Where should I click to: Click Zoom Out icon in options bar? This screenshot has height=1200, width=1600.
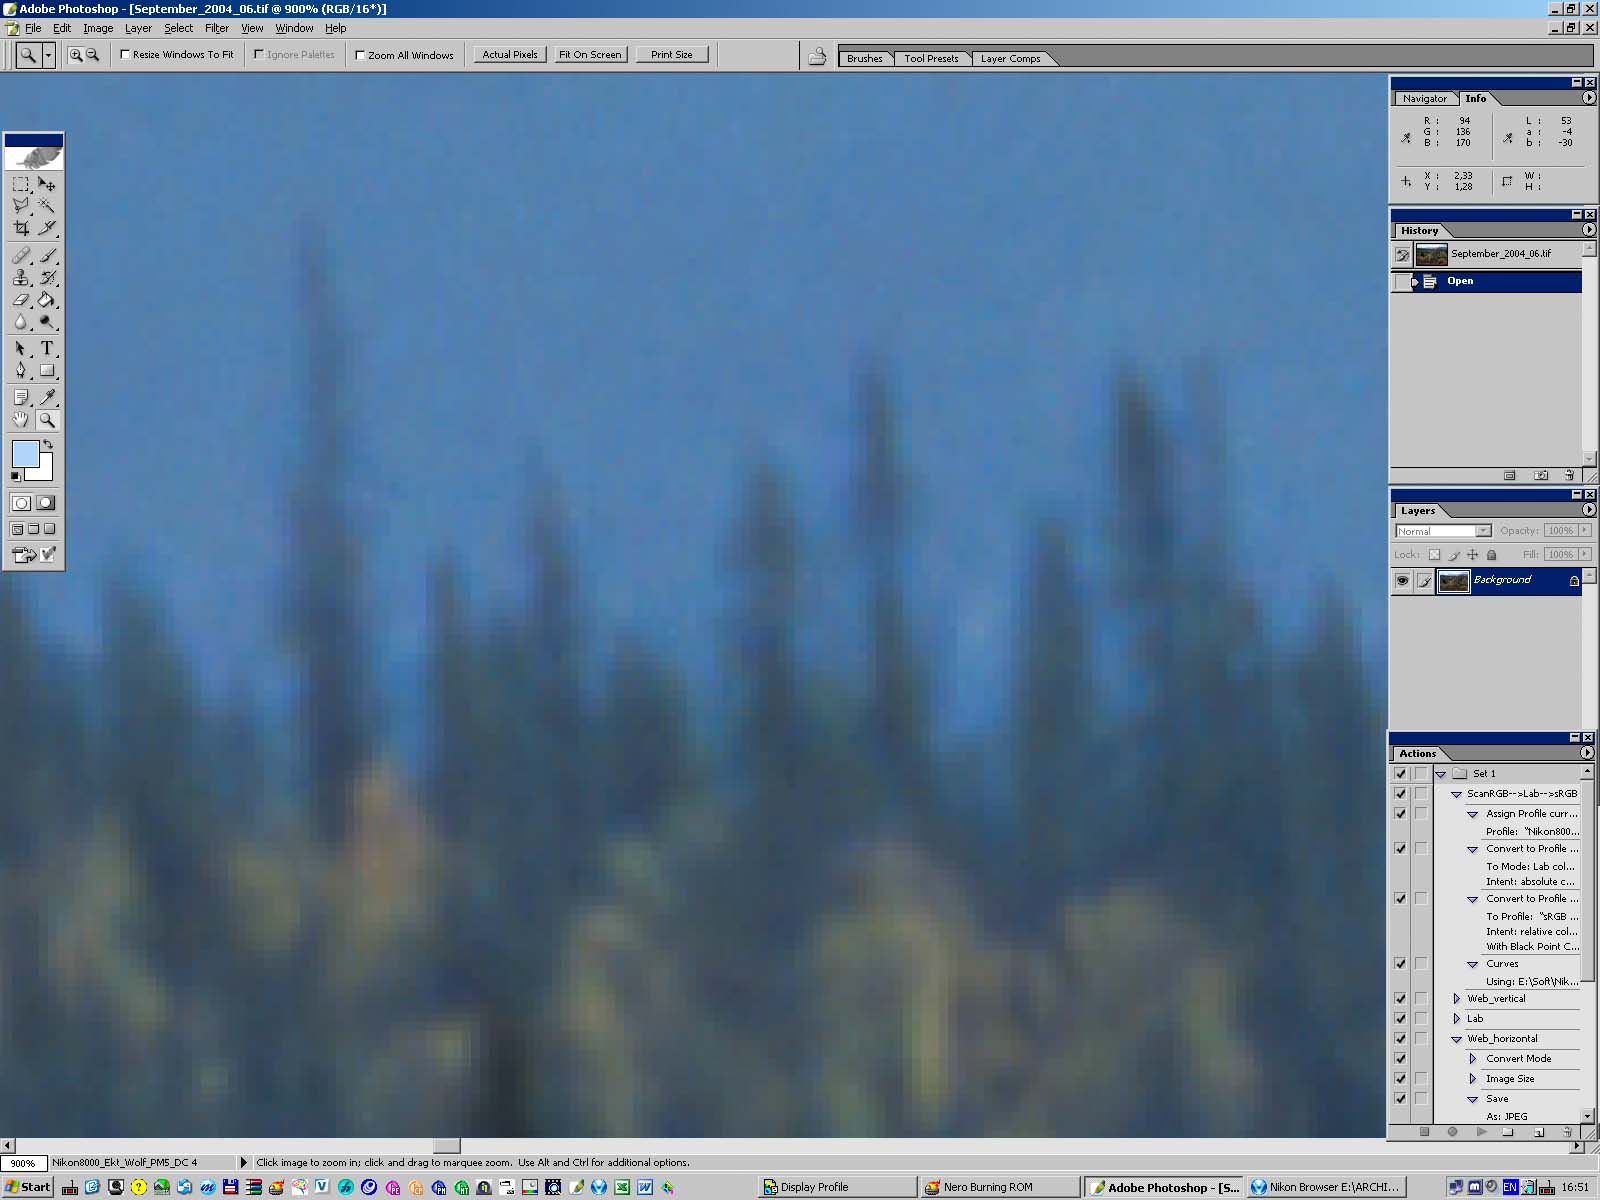(92, 55)
